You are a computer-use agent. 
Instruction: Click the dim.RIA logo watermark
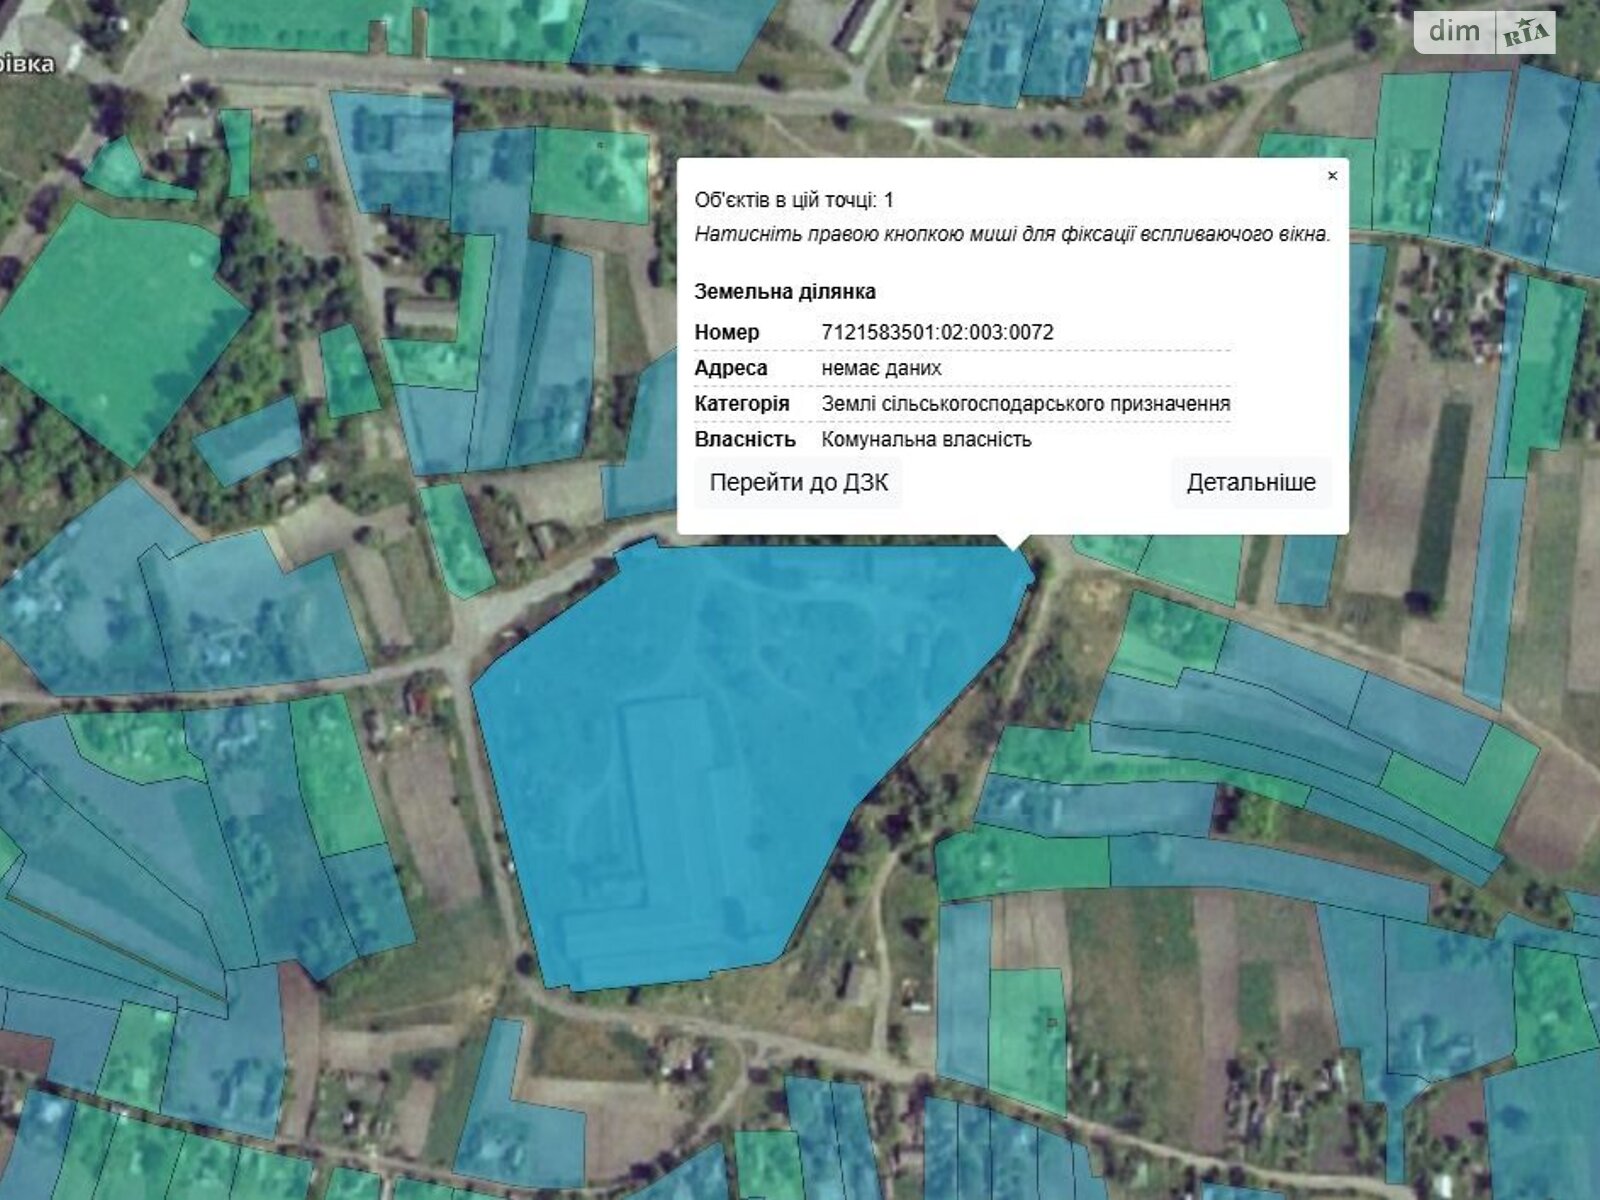(1484, 32)
